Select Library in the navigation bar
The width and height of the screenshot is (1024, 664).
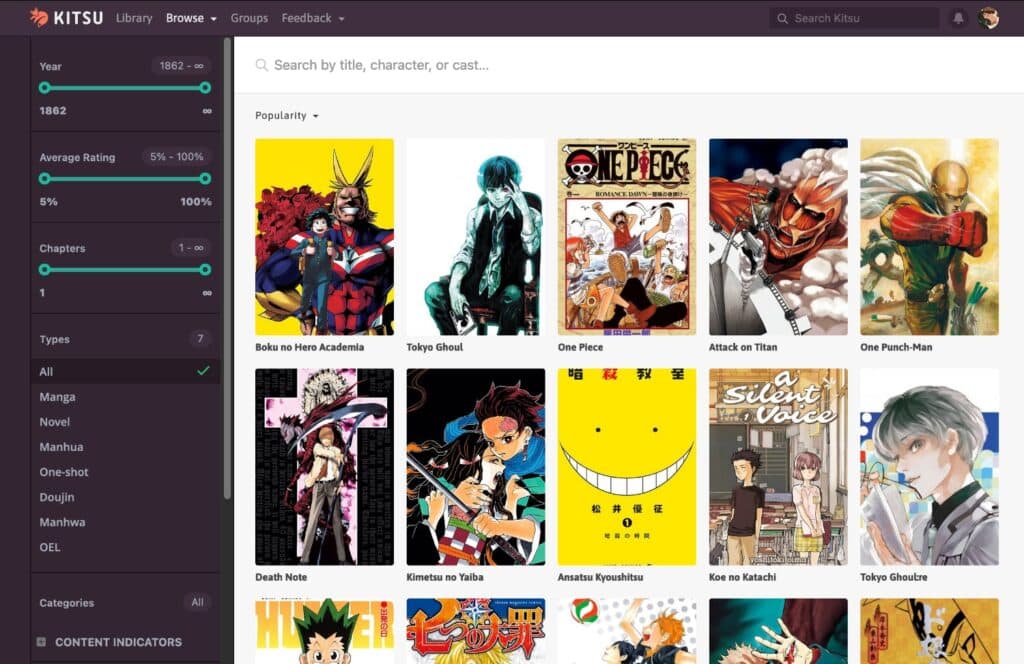pyautogui.click(x=133, y=17)
